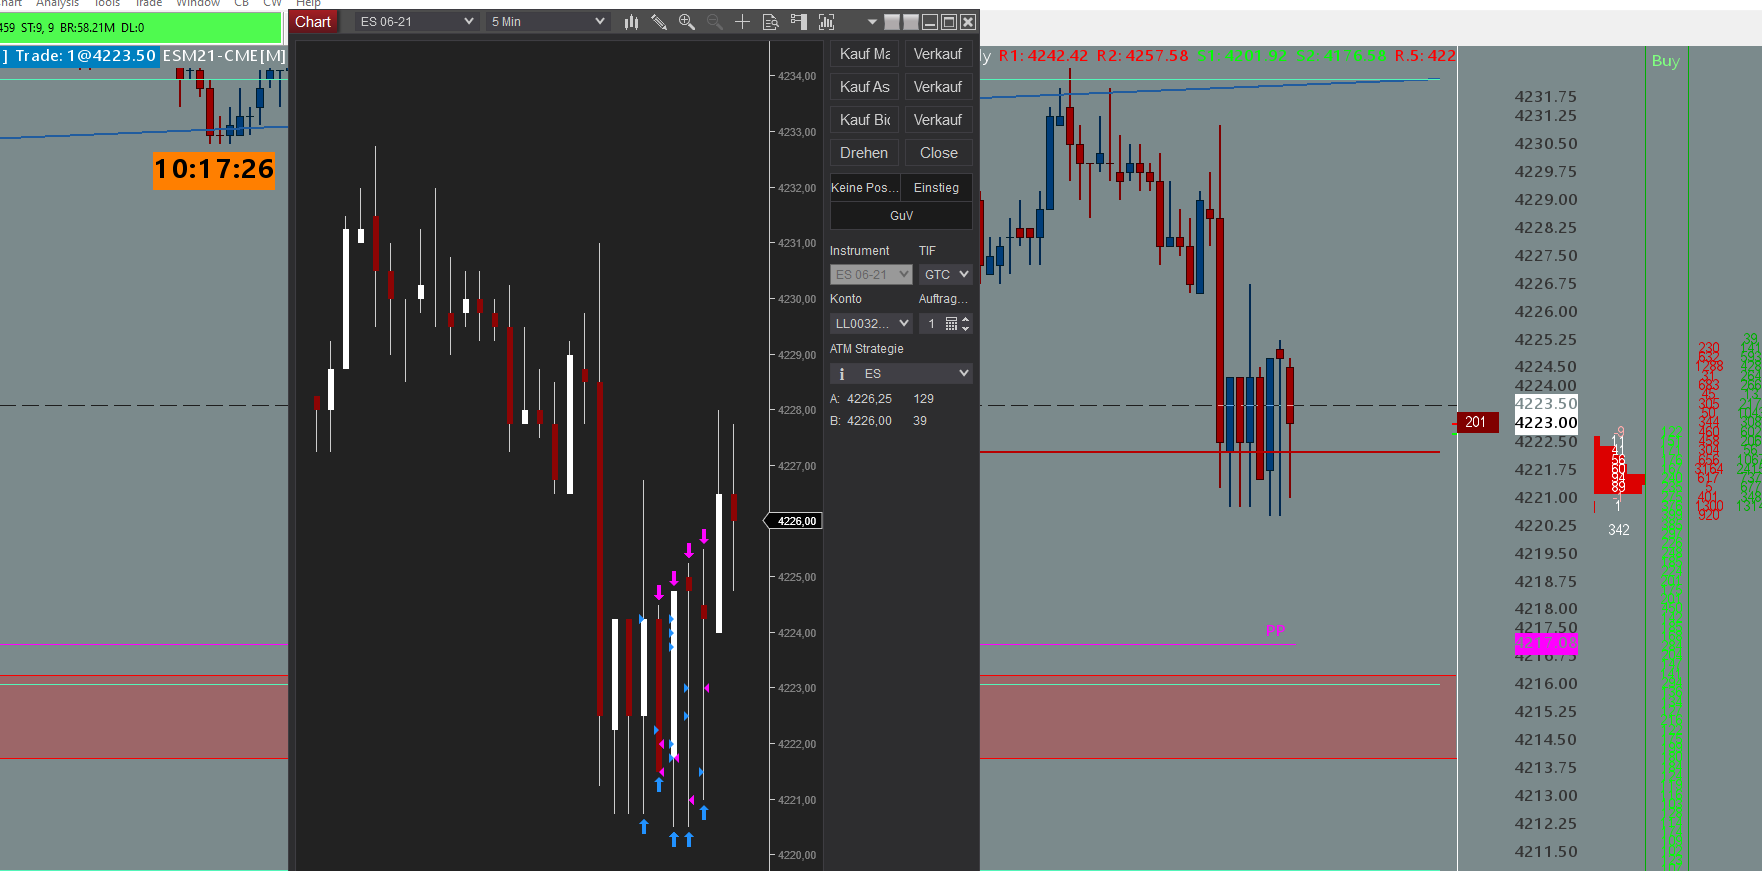1762x871 pixels.
Task: Open the Tools menu
Action: point(107,4)
